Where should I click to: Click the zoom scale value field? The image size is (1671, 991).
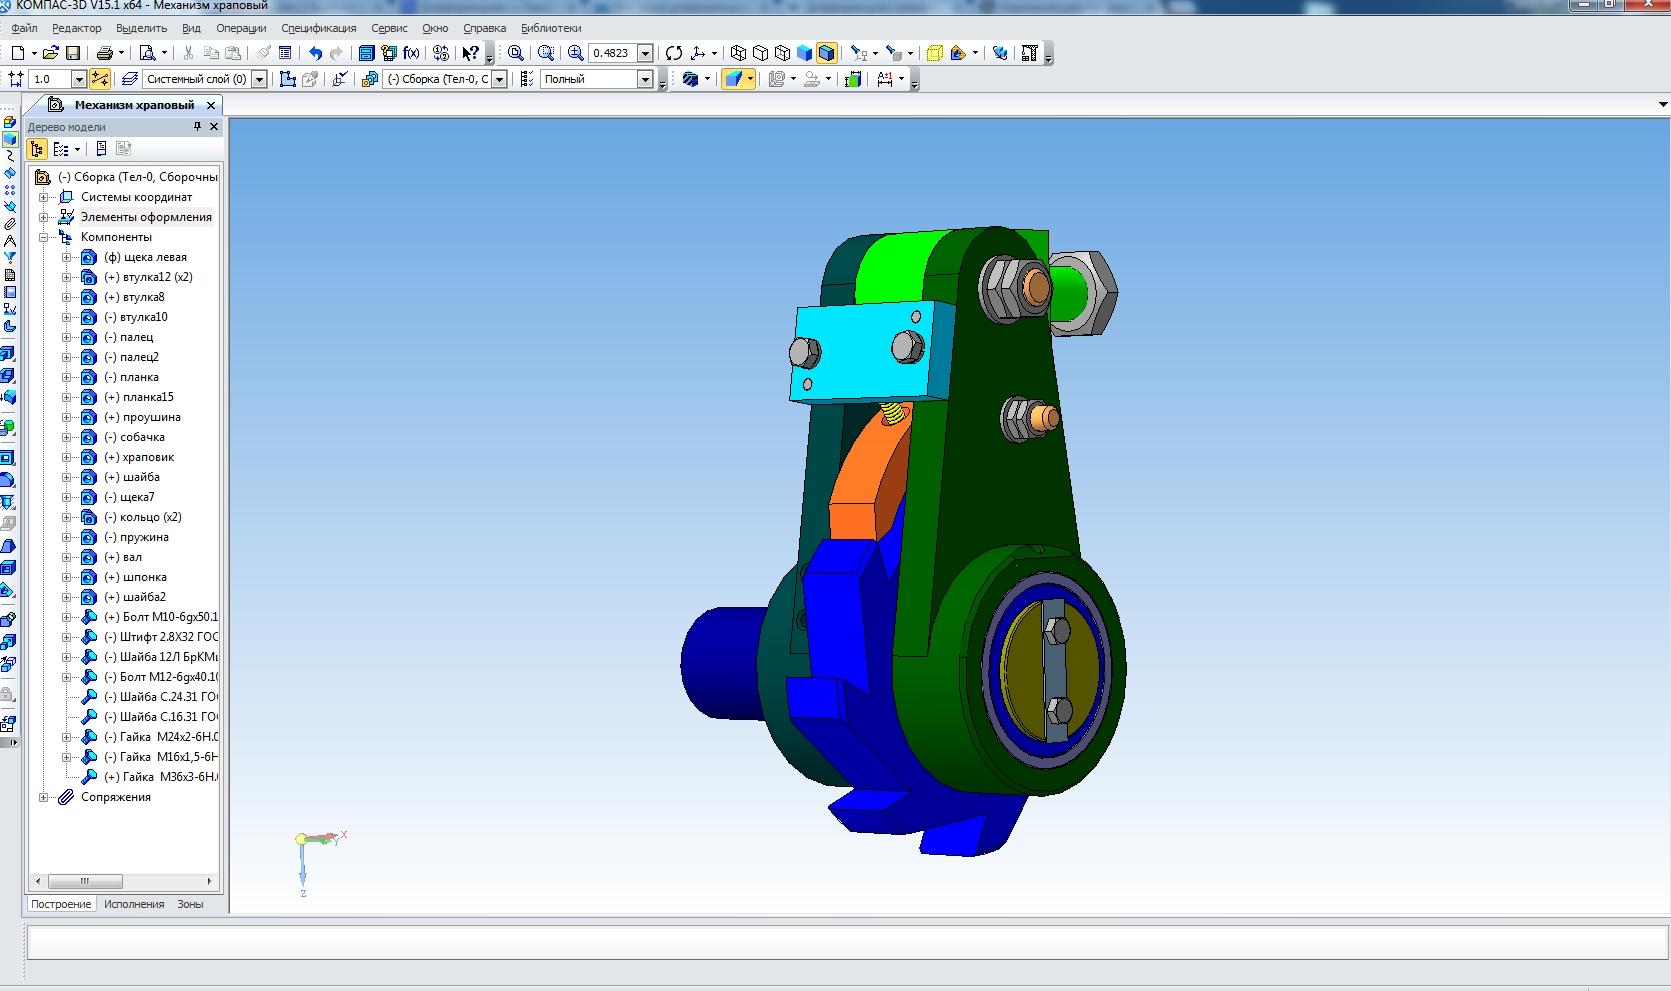point(612,53)
